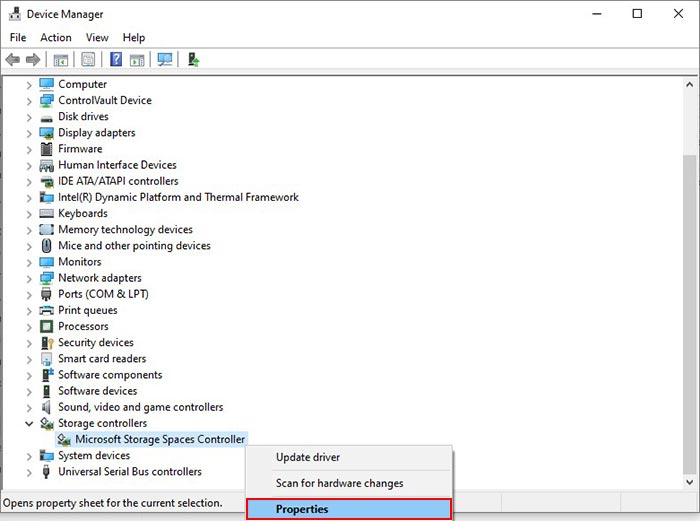Choose Scan for hardware changes in context menu
Viewport: 700px width, 521px height.
click(x=350, y=483)
